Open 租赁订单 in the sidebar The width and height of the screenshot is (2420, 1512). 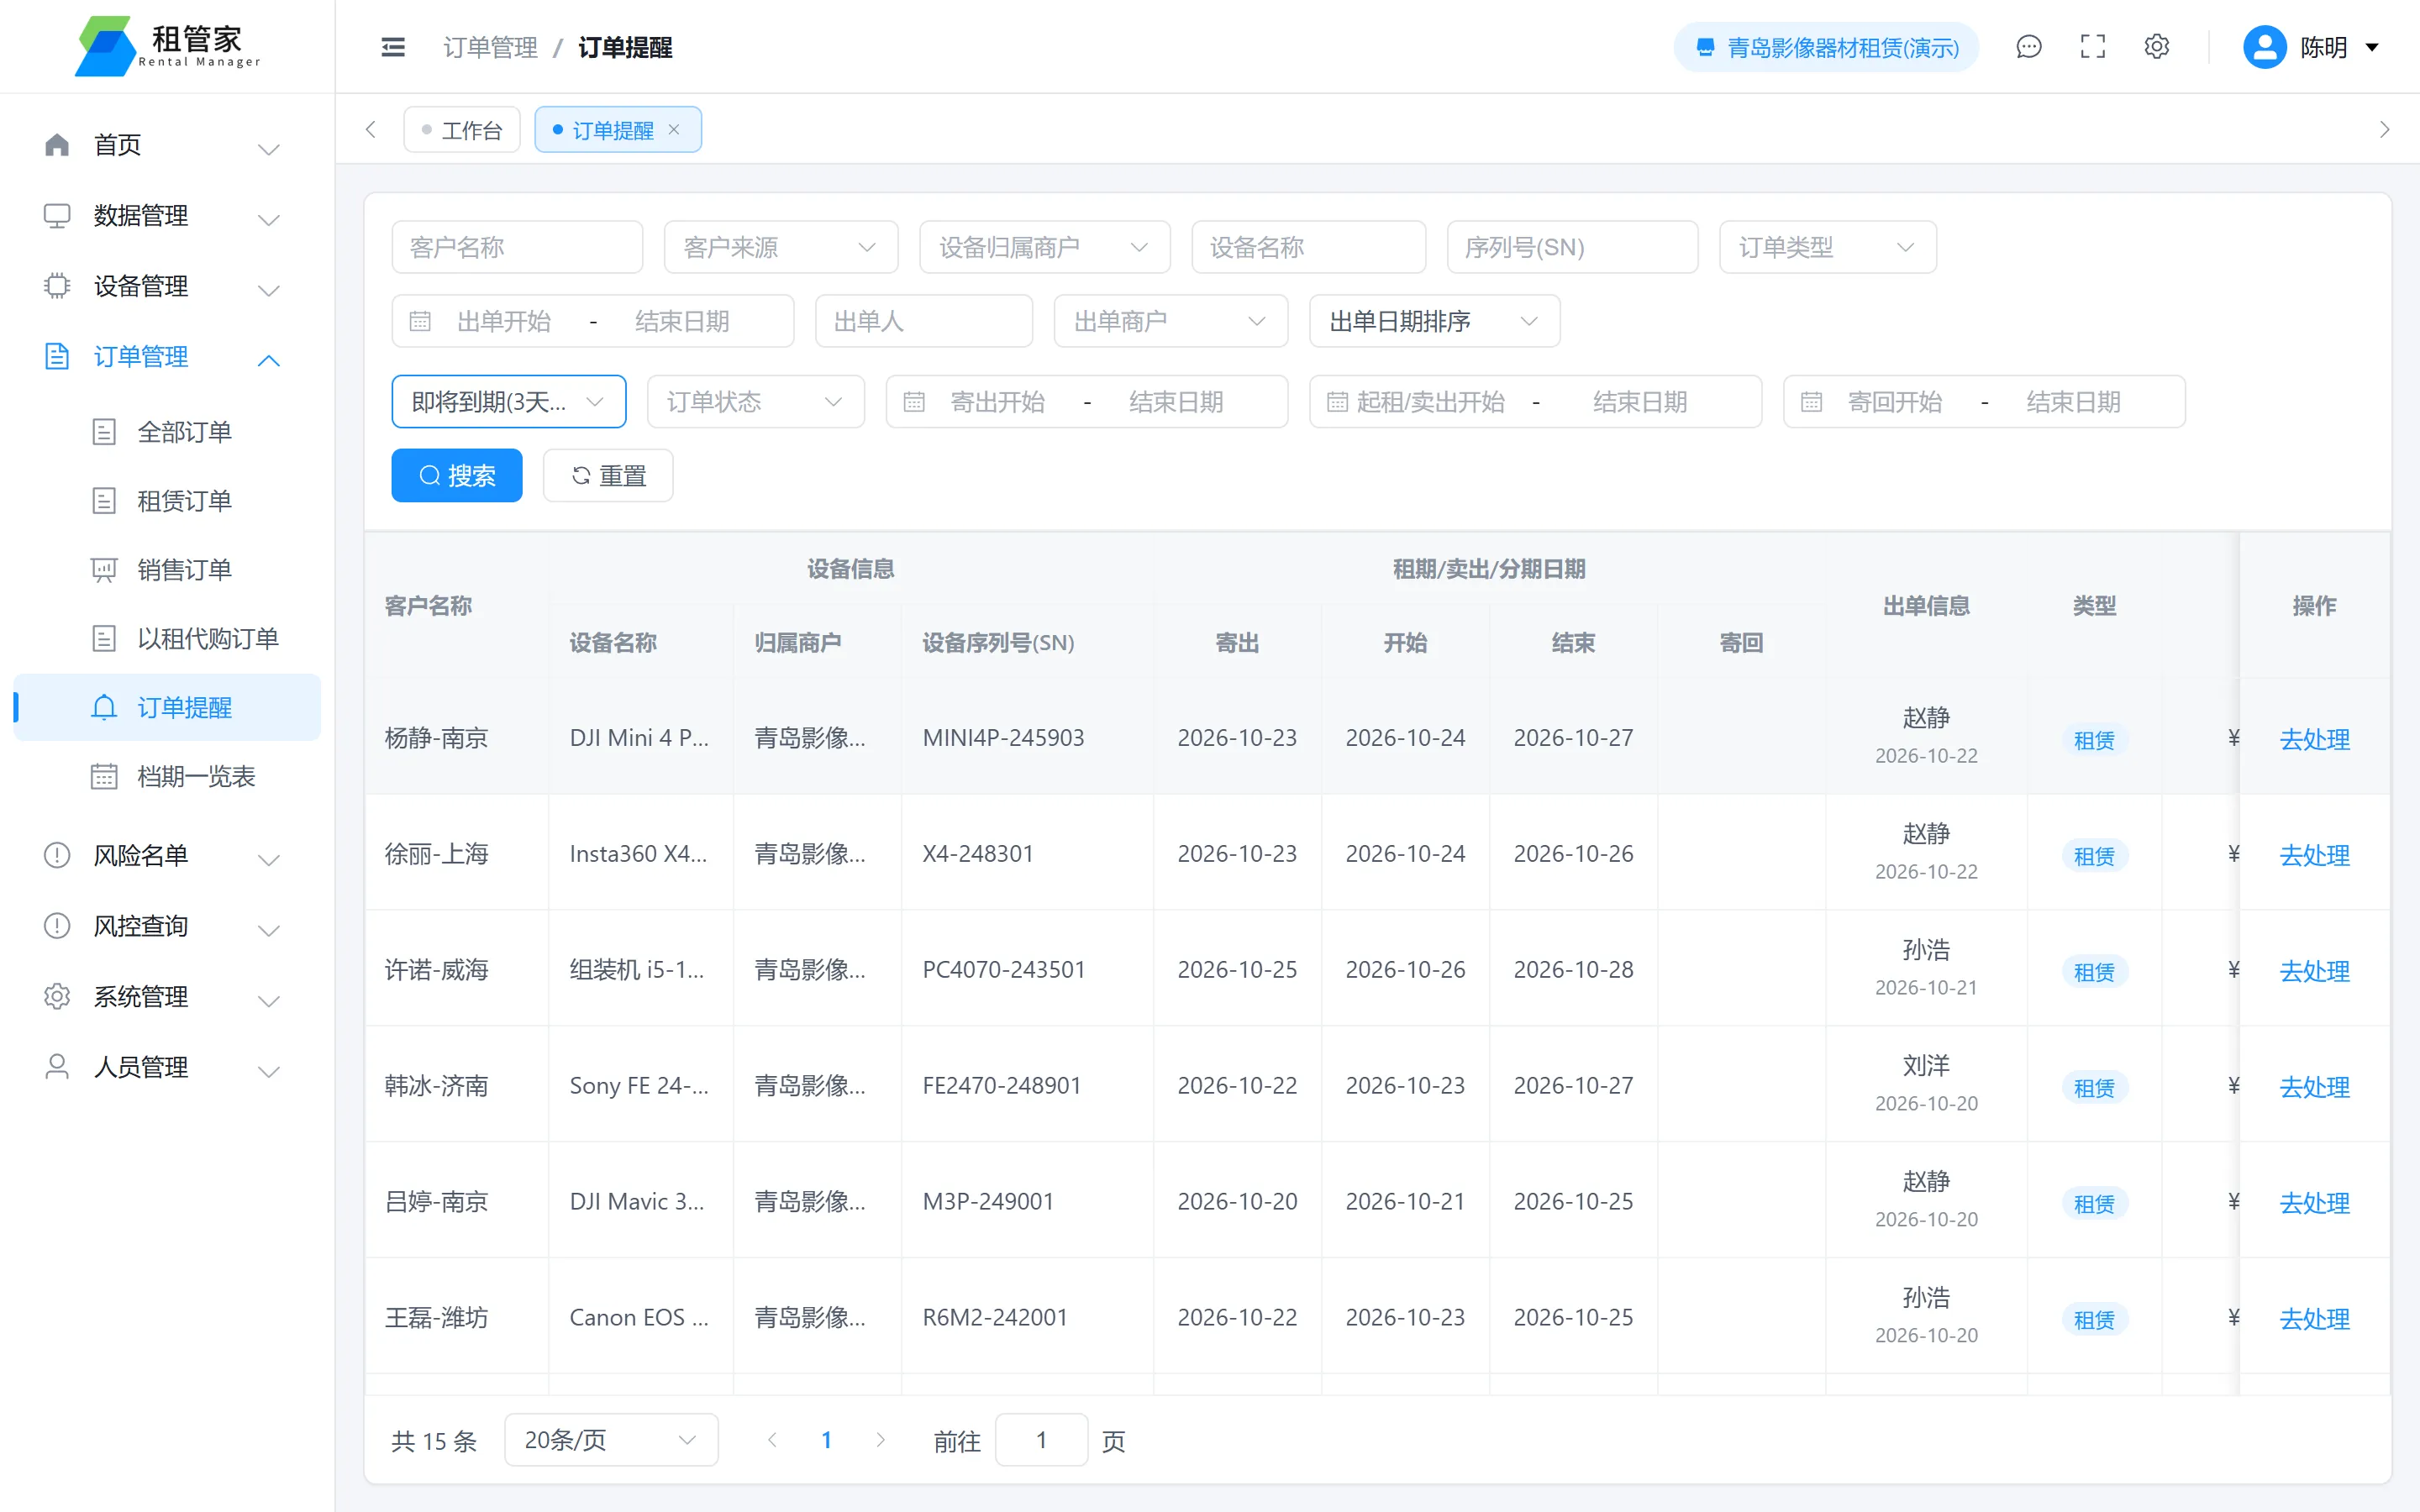point(167,501)
